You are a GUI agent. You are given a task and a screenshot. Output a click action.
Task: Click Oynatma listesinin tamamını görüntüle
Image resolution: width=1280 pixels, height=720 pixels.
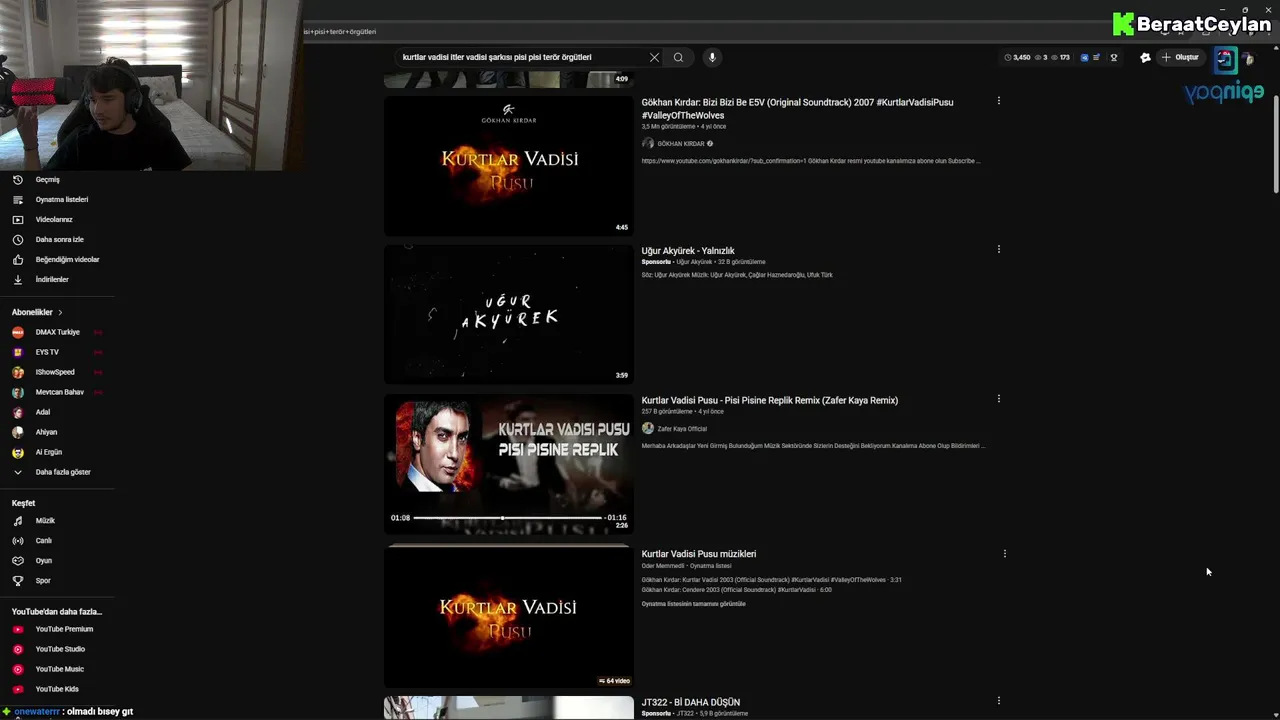coord(693,604)
